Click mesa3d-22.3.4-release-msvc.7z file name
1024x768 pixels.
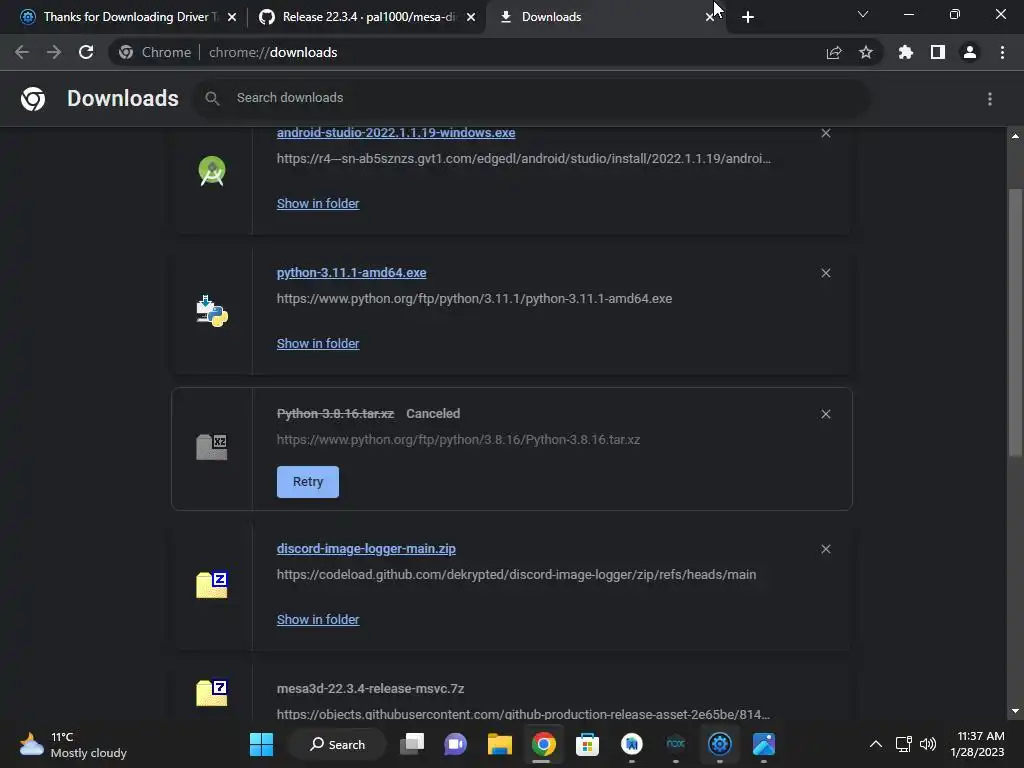point(370,688)
